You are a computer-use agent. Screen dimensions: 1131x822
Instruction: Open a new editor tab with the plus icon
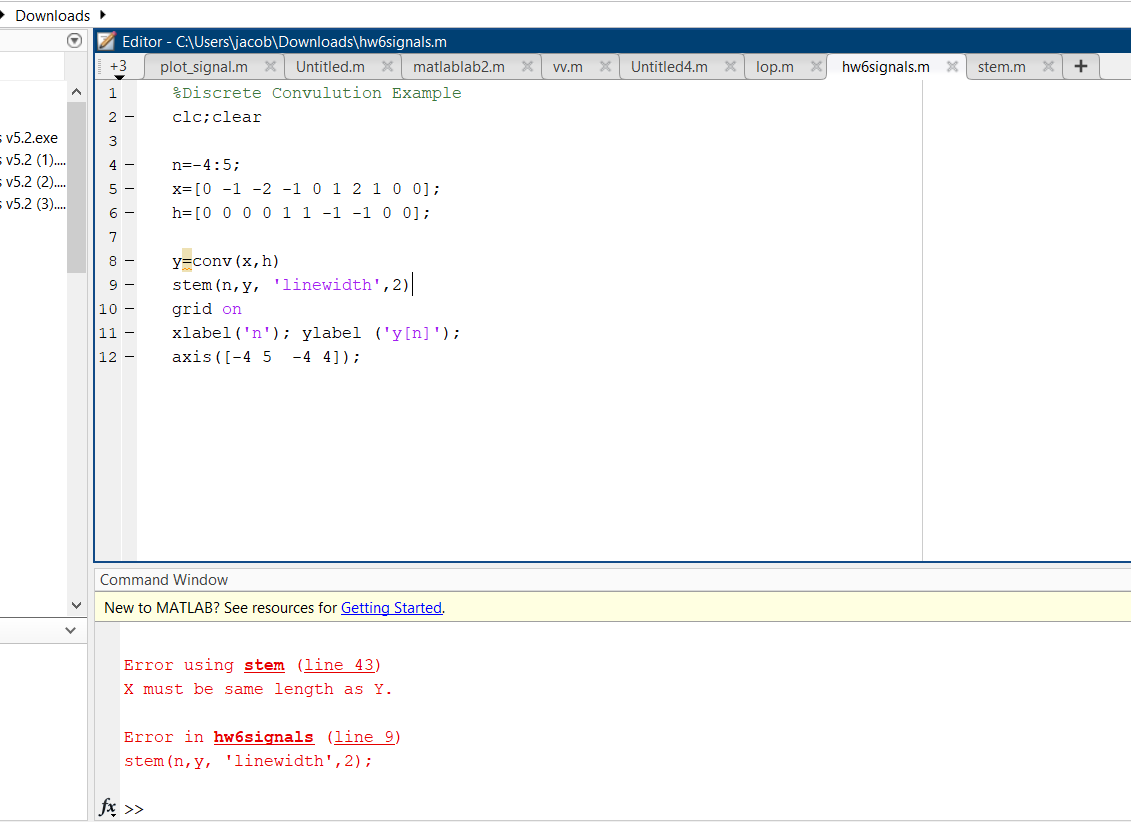click(x=1080, y=66)
